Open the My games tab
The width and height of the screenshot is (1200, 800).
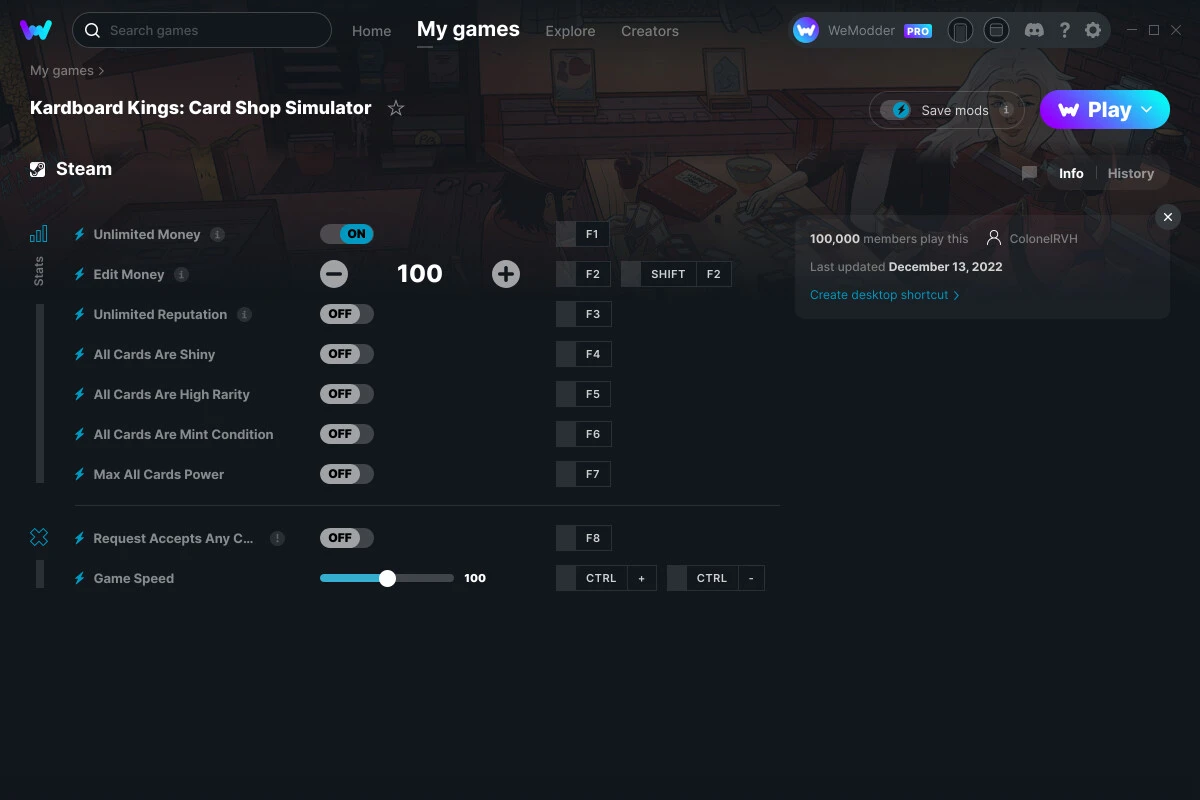click(x=468, y=30)
